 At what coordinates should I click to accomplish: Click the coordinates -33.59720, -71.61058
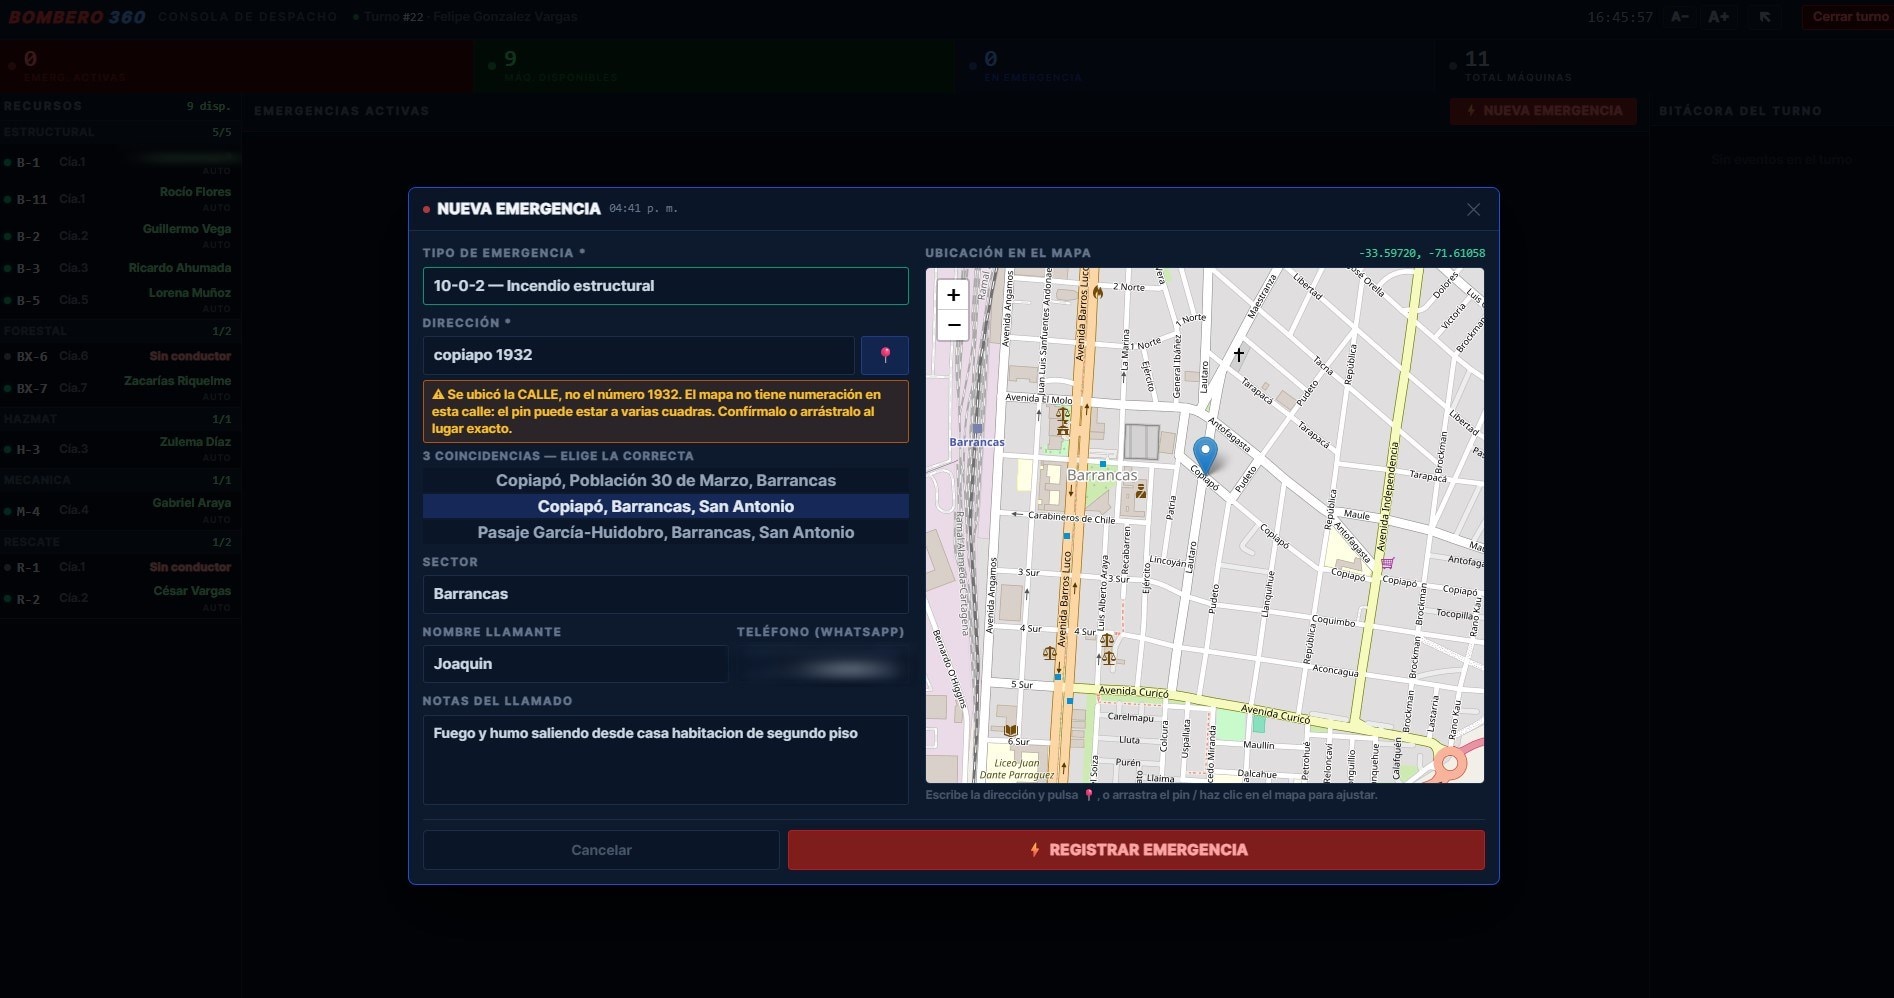click(1421, 253)
